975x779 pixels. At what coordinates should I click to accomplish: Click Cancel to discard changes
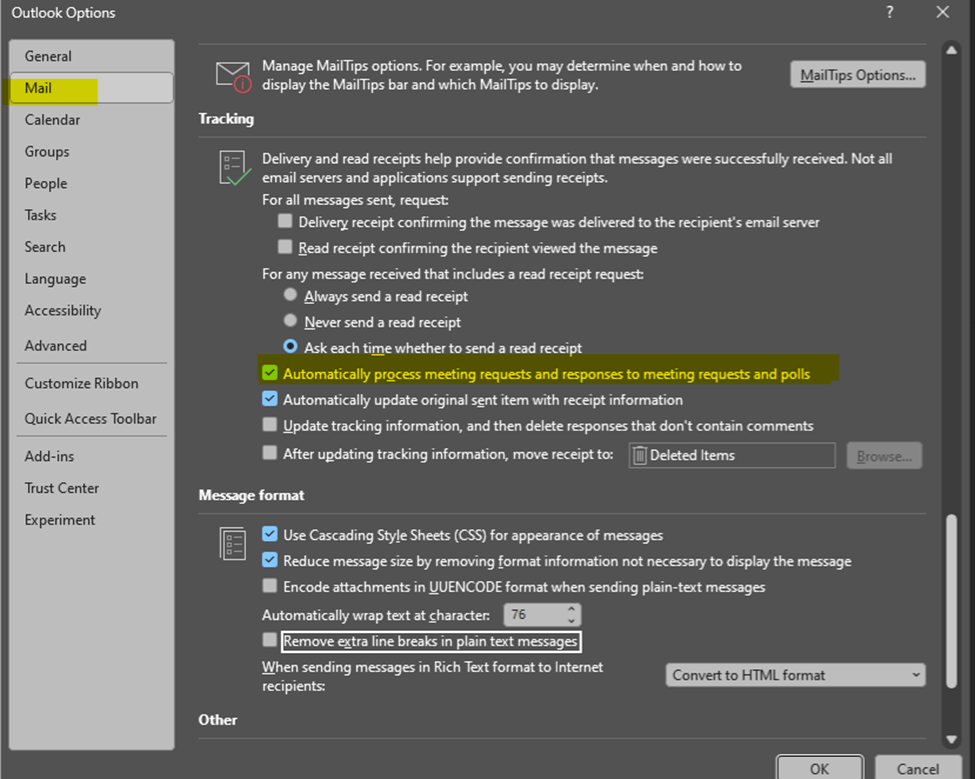coord(918,768)
